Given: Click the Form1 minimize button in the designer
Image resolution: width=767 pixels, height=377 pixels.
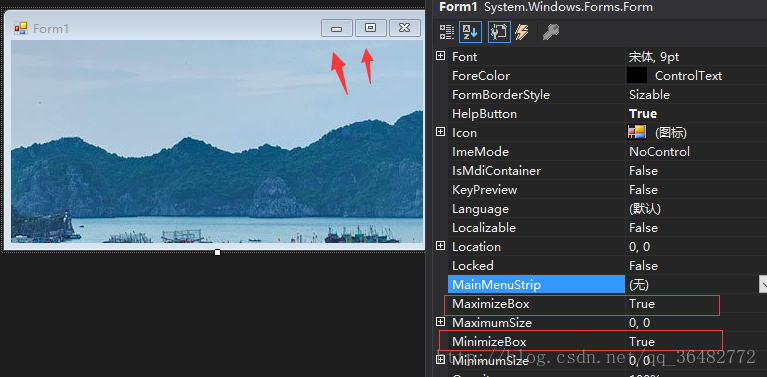Looking at the screenshot, I should pos(337,28).
